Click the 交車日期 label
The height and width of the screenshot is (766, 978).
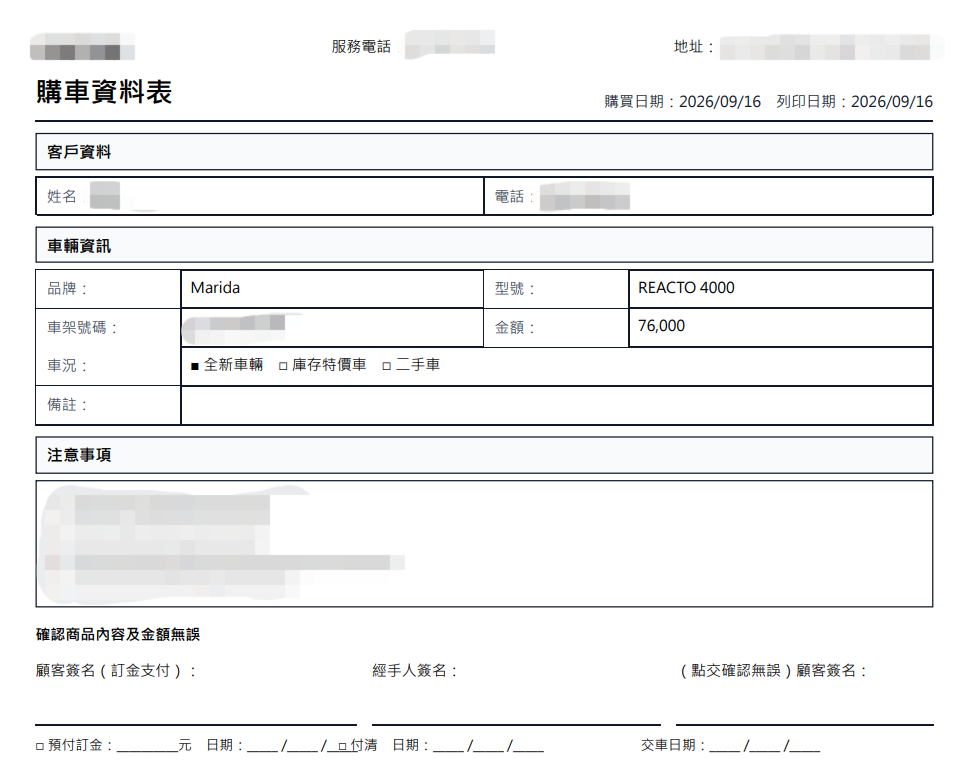click(673, 745)
